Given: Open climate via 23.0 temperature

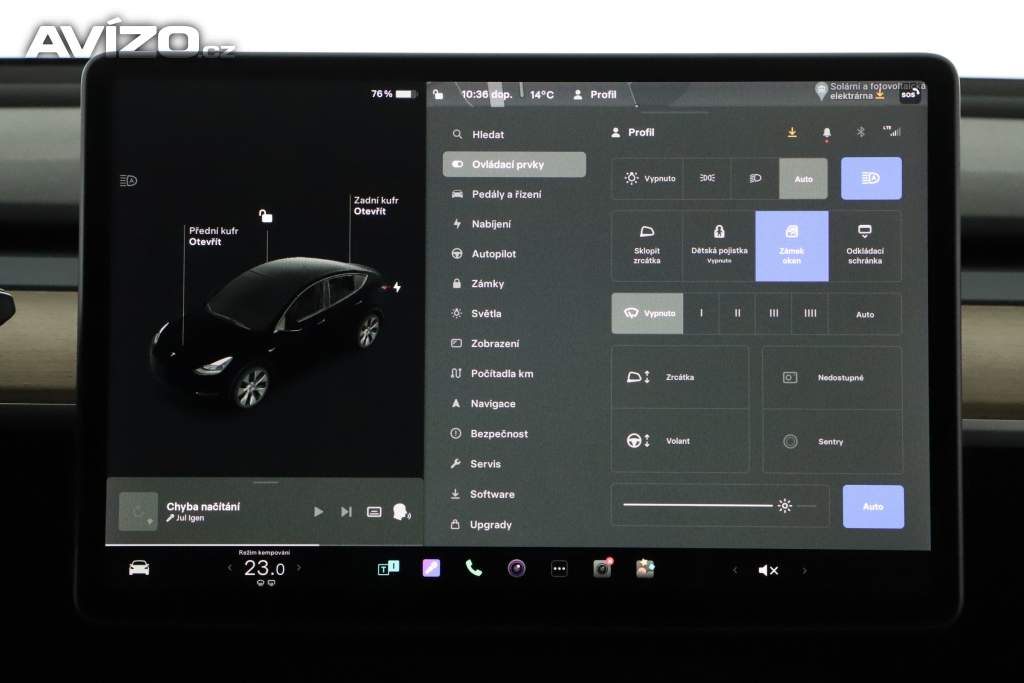Looking at the screenshot, I should pos(264,569).
